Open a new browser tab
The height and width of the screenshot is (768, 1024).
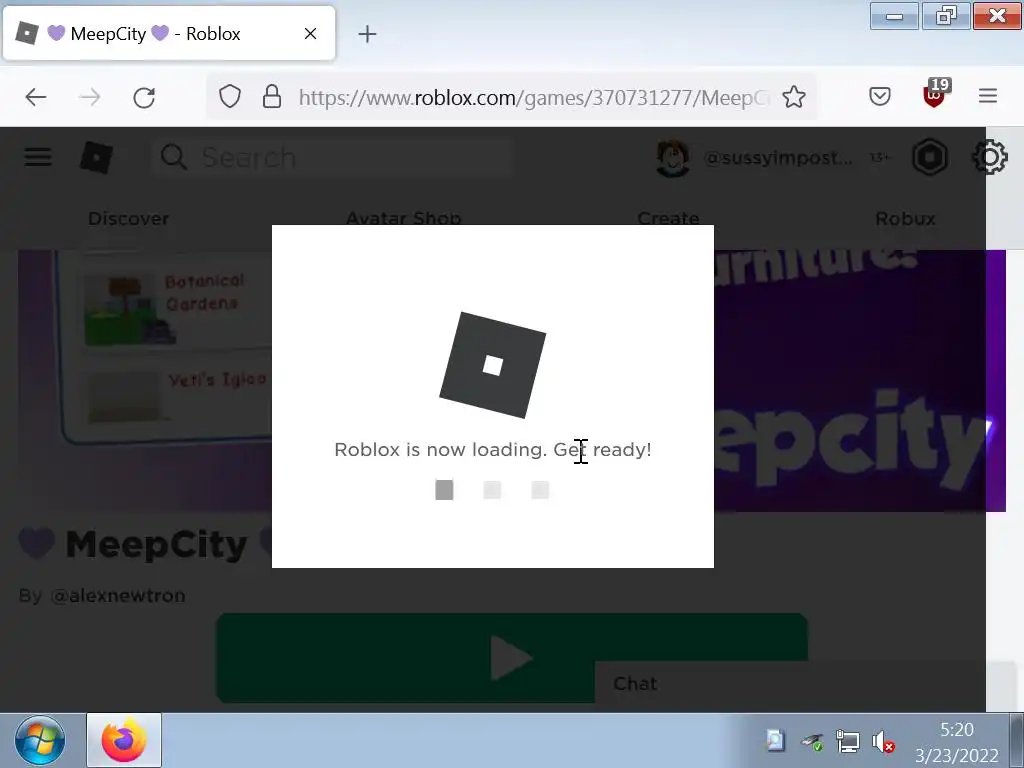367,34
